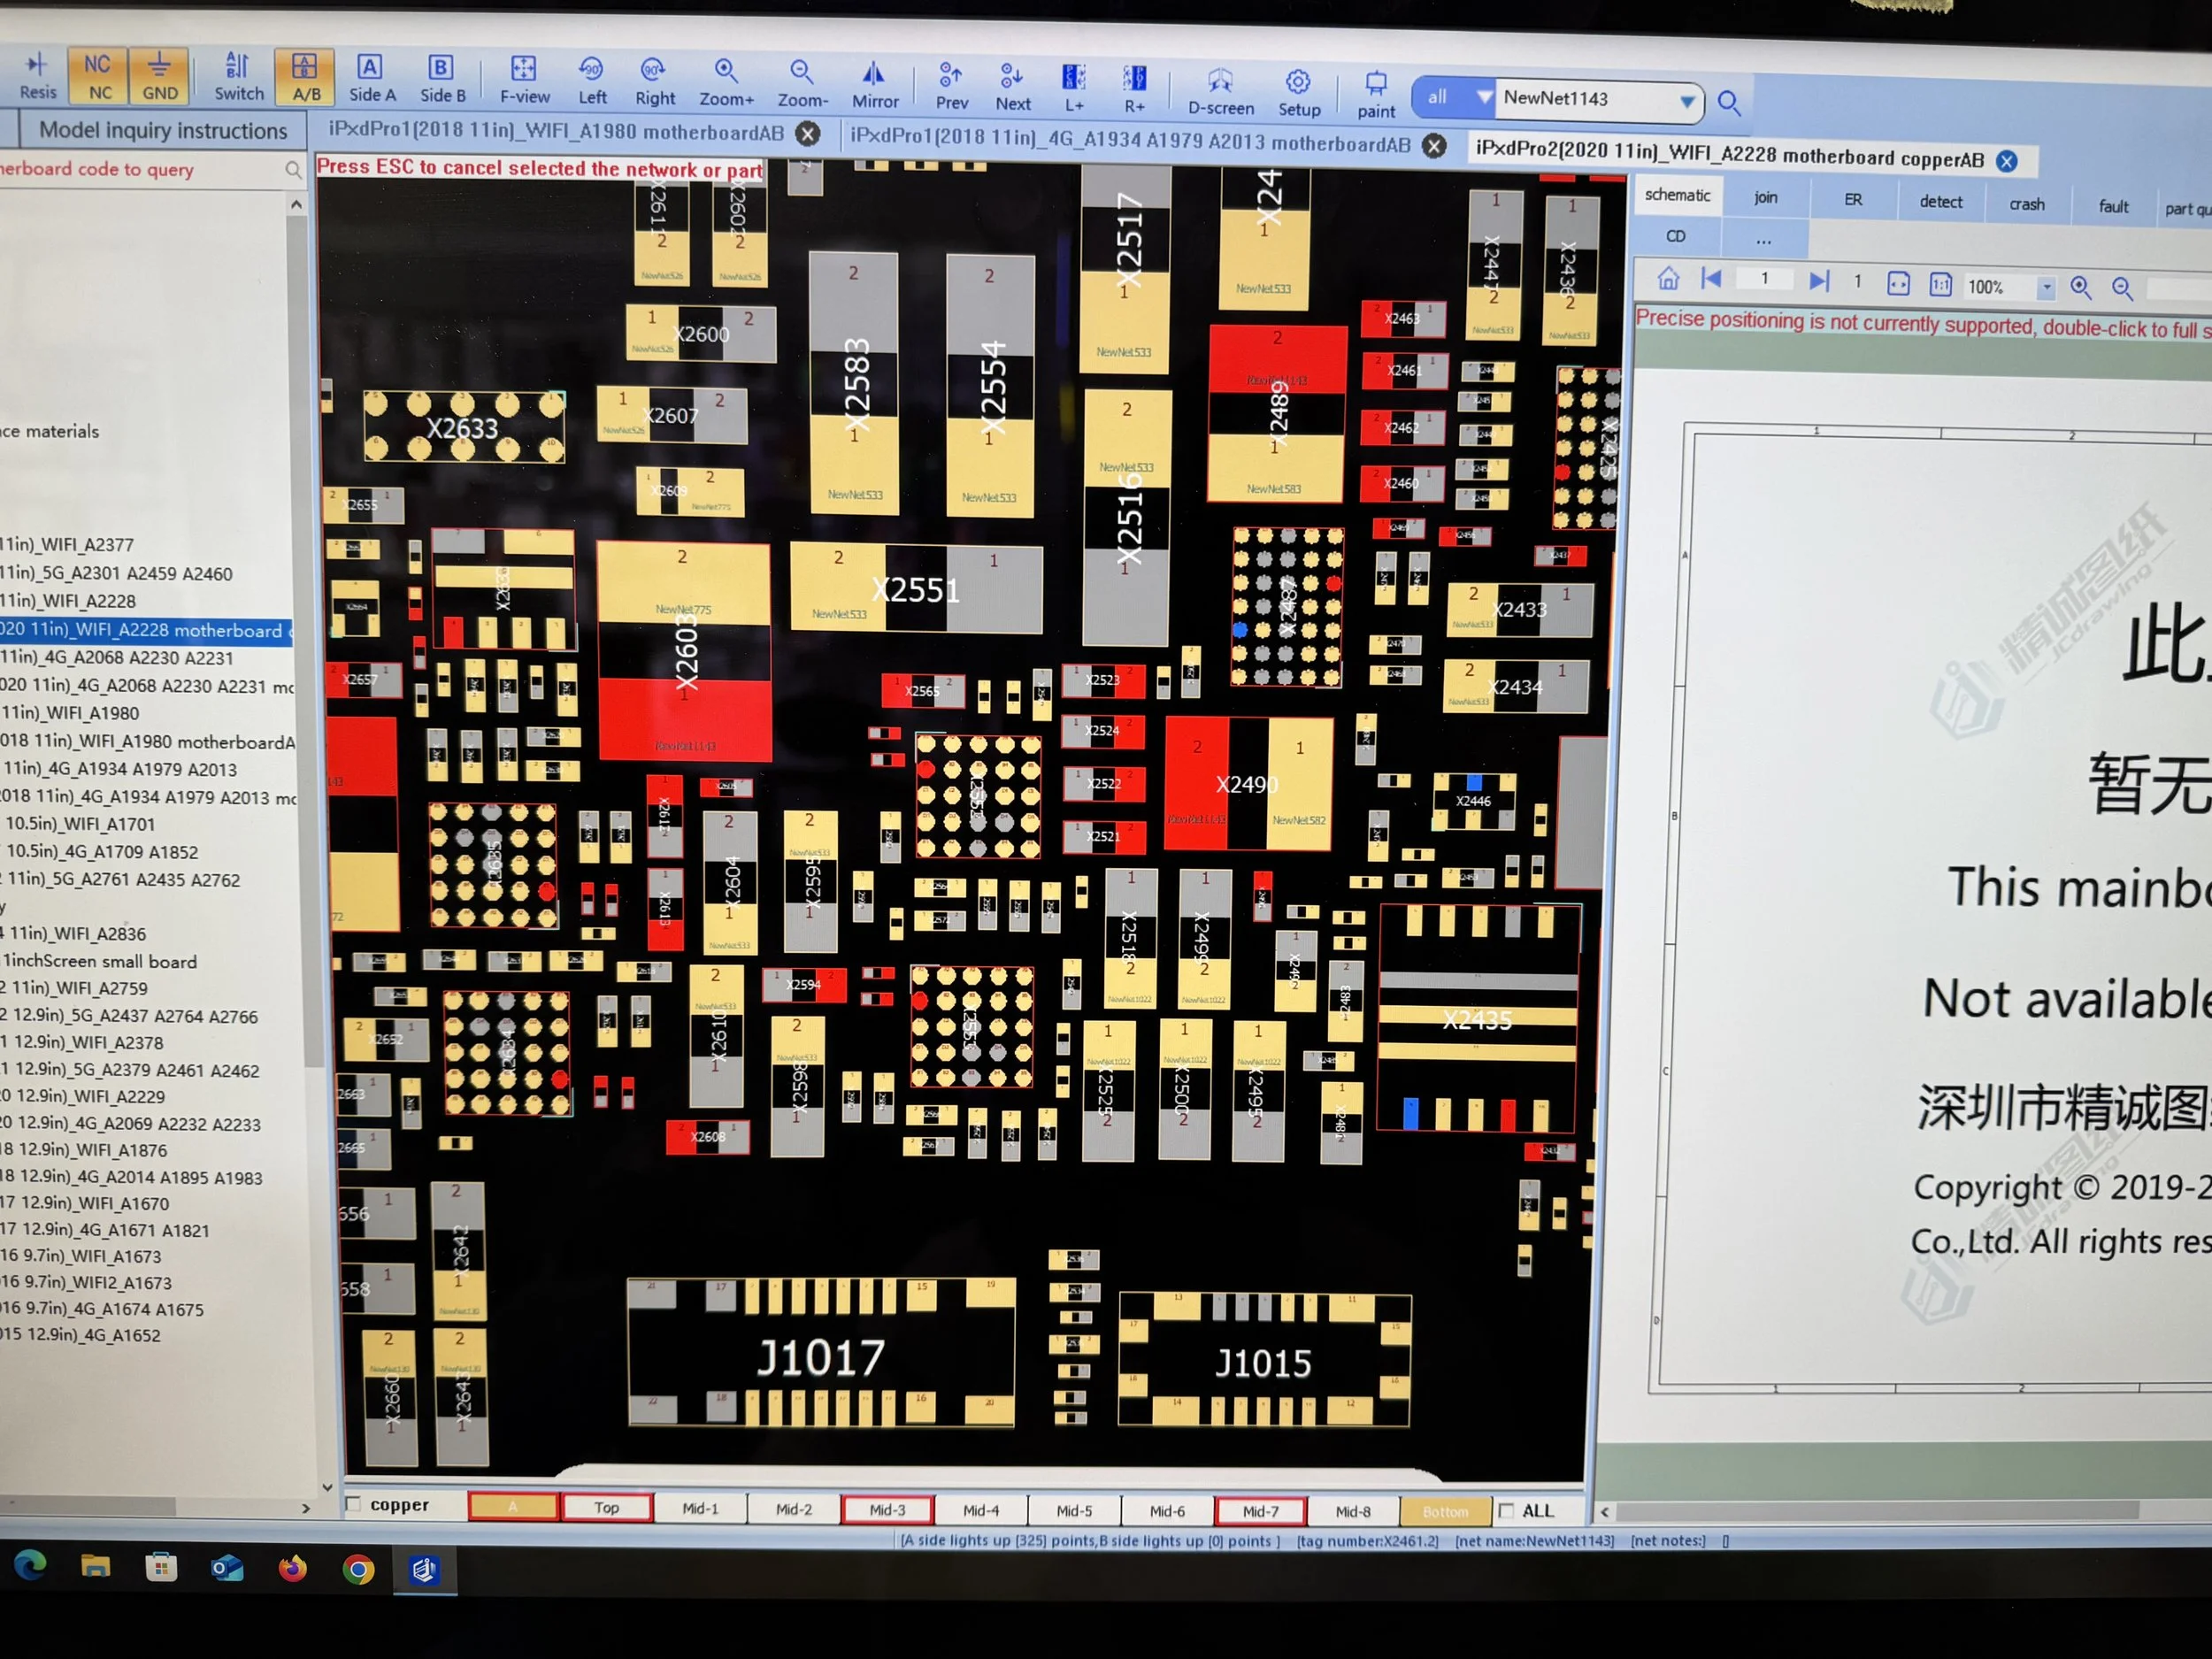Select the Mid-7 layer button
Image resolution: width=2212 pixels, height=1659 pixels.
[x=1260, y=1511]
